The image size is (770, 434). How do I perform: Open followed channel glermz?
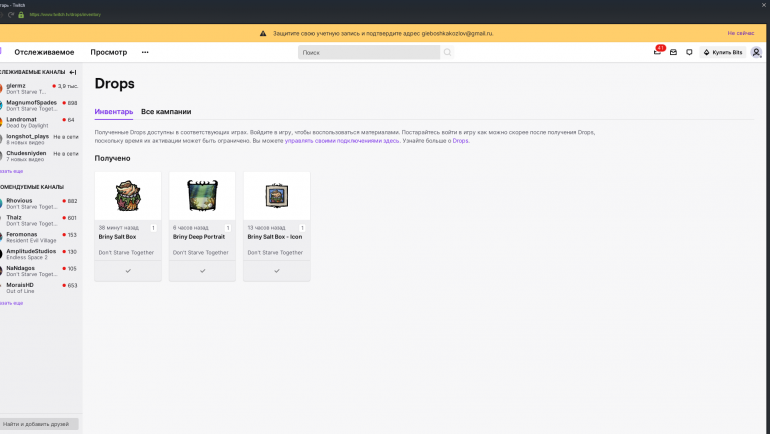pos(39,88)
